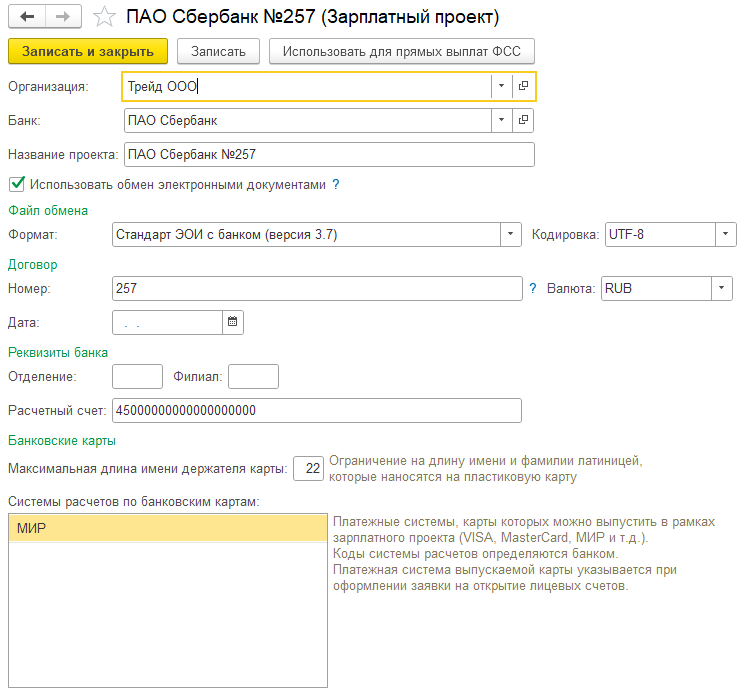Image resolution: width=740 pixels, height=696 pixels.
Task: Open the Банк record with open icon
Action: [x=523, y=120]
